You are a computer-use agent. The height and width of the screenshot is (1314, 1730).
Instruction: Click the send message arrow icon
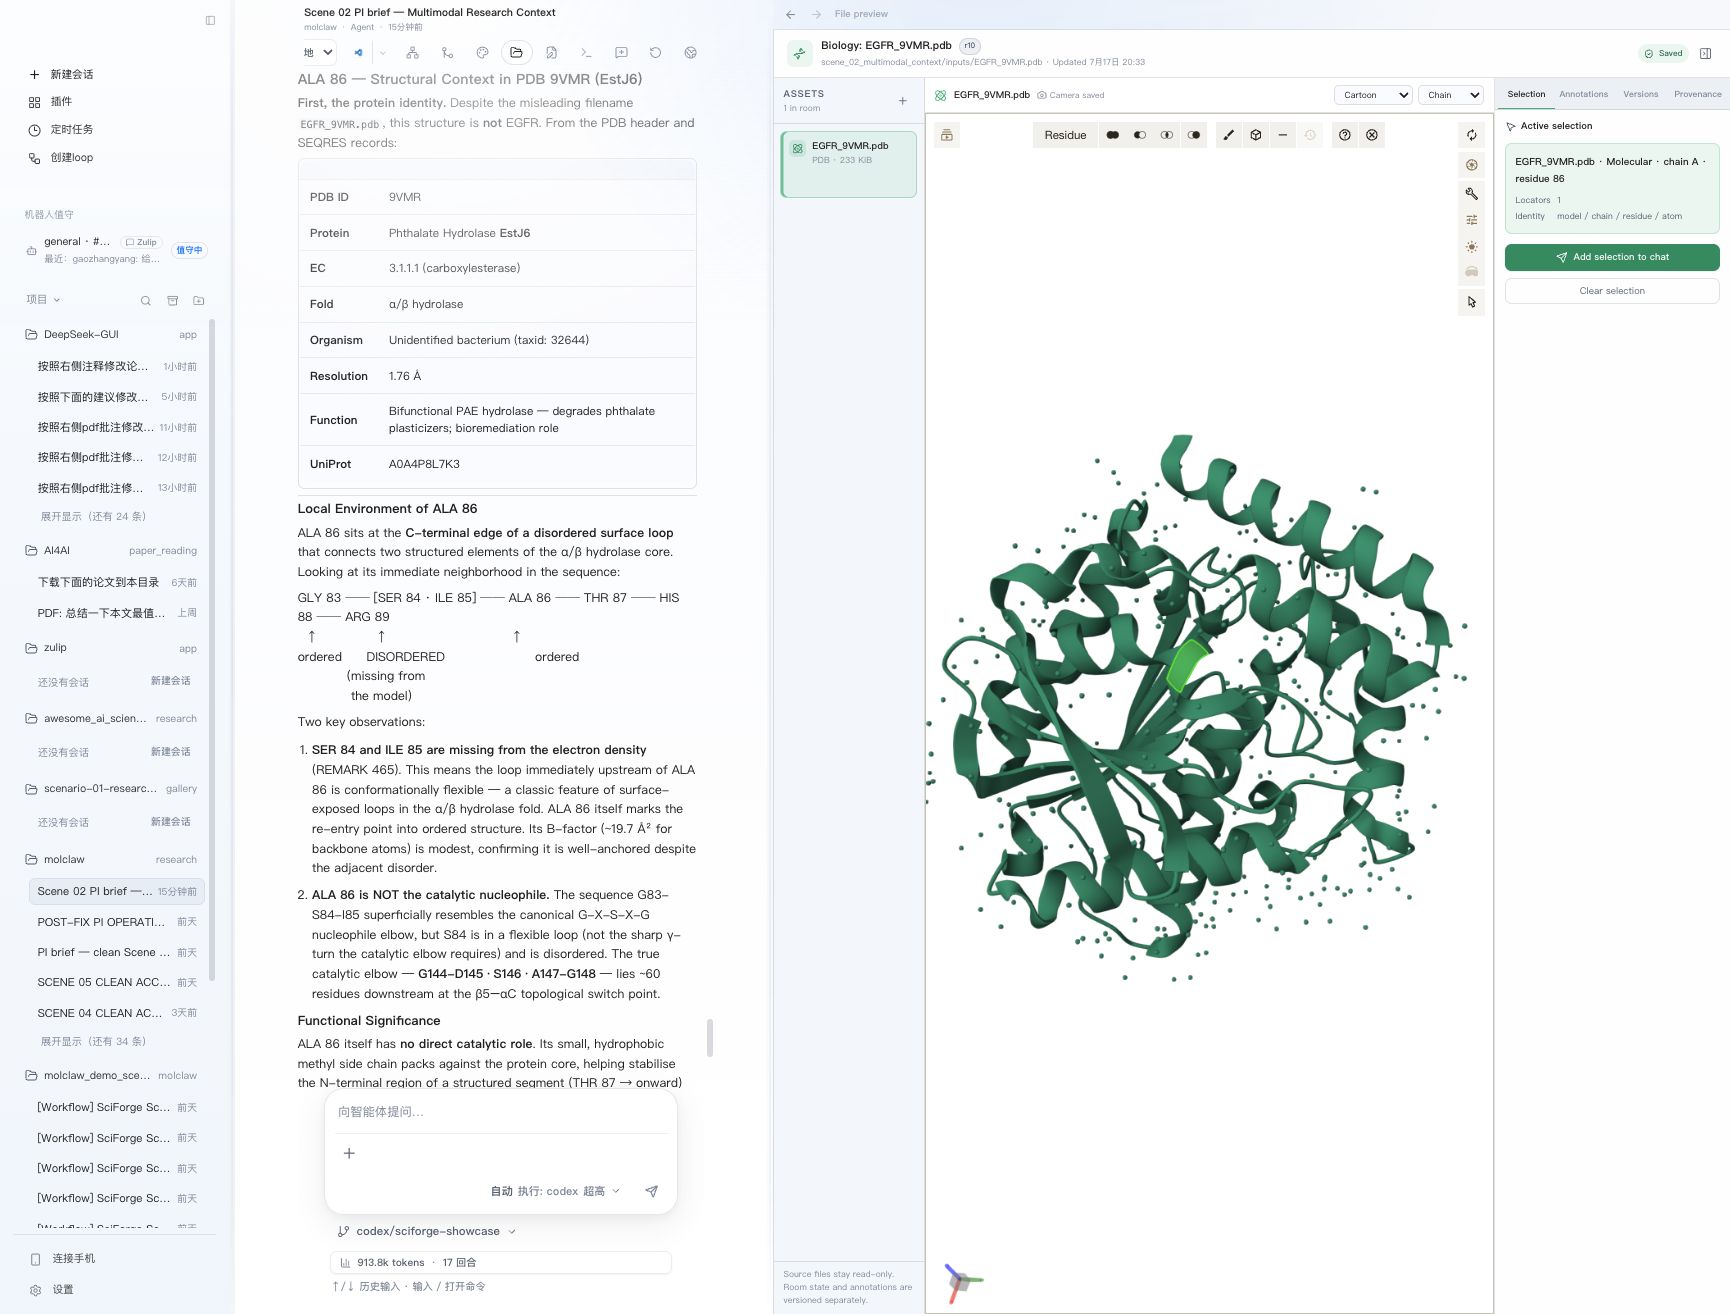point(651,1191)
